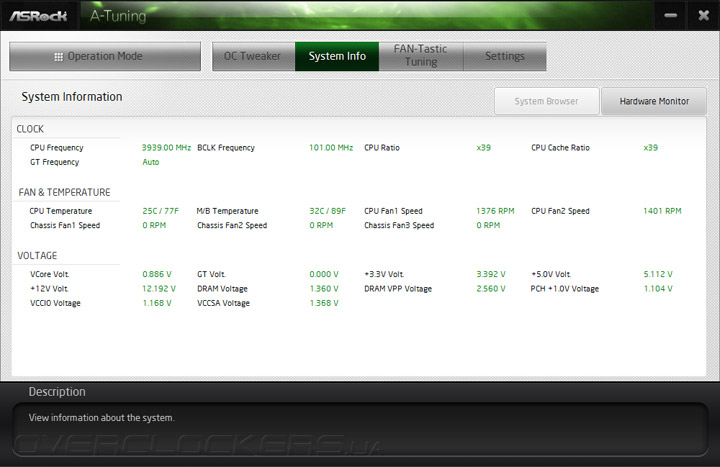Screen dimensions: 720x467
Task: Click "View information about the system." text
Action: 101,418
